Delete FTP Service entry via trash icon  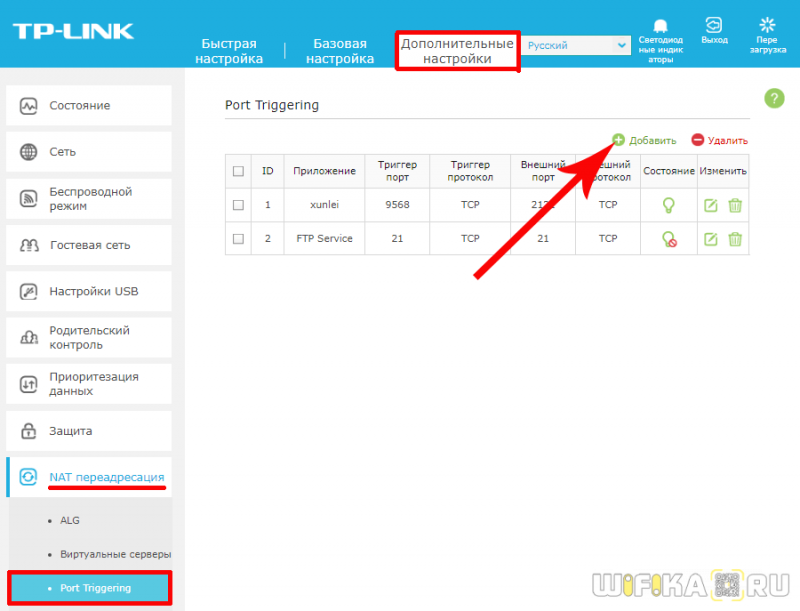pyautogui.click(x=735, y=239)
